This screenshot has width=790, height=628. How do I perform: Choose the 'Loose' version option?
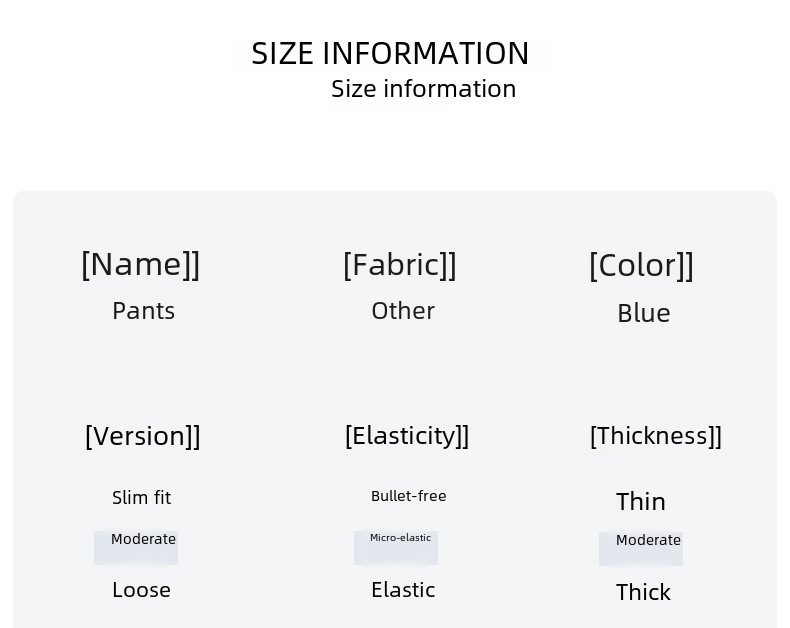click(141, 590)
